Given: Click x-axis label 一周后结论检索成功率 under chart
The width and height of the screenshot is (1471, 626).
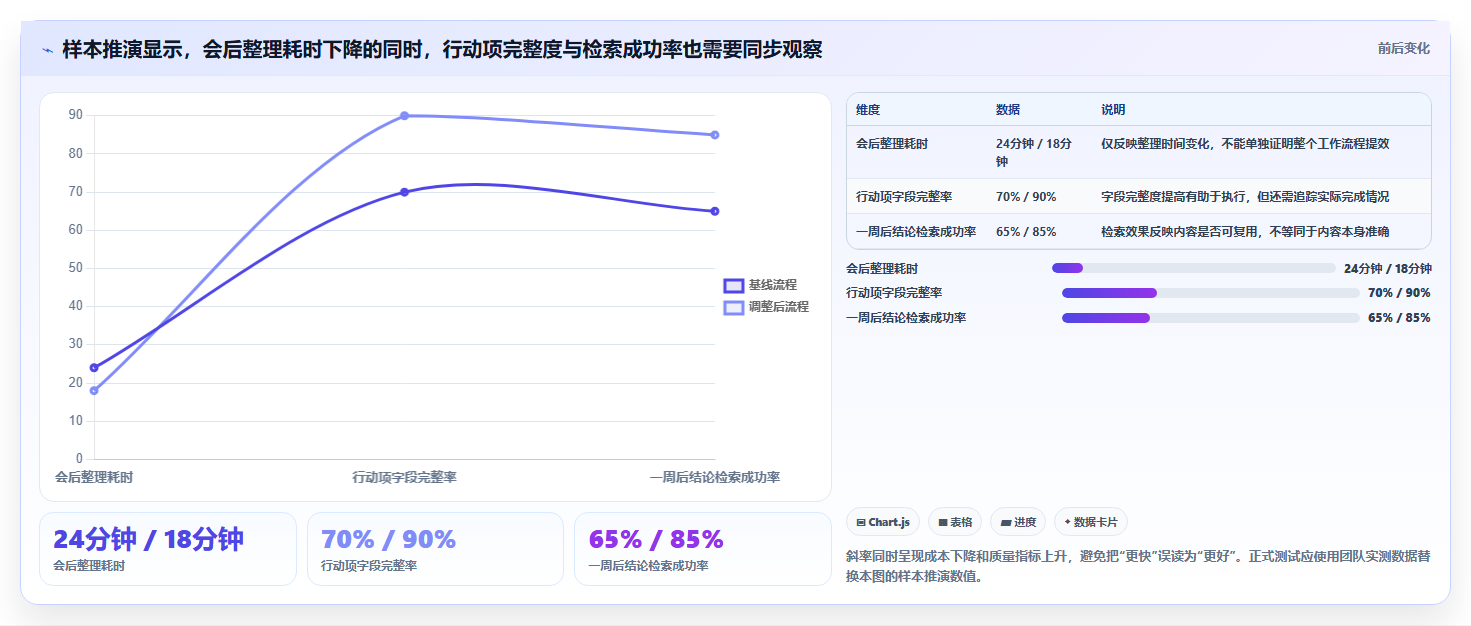Looking at the screenshot, I should (715, 478).
